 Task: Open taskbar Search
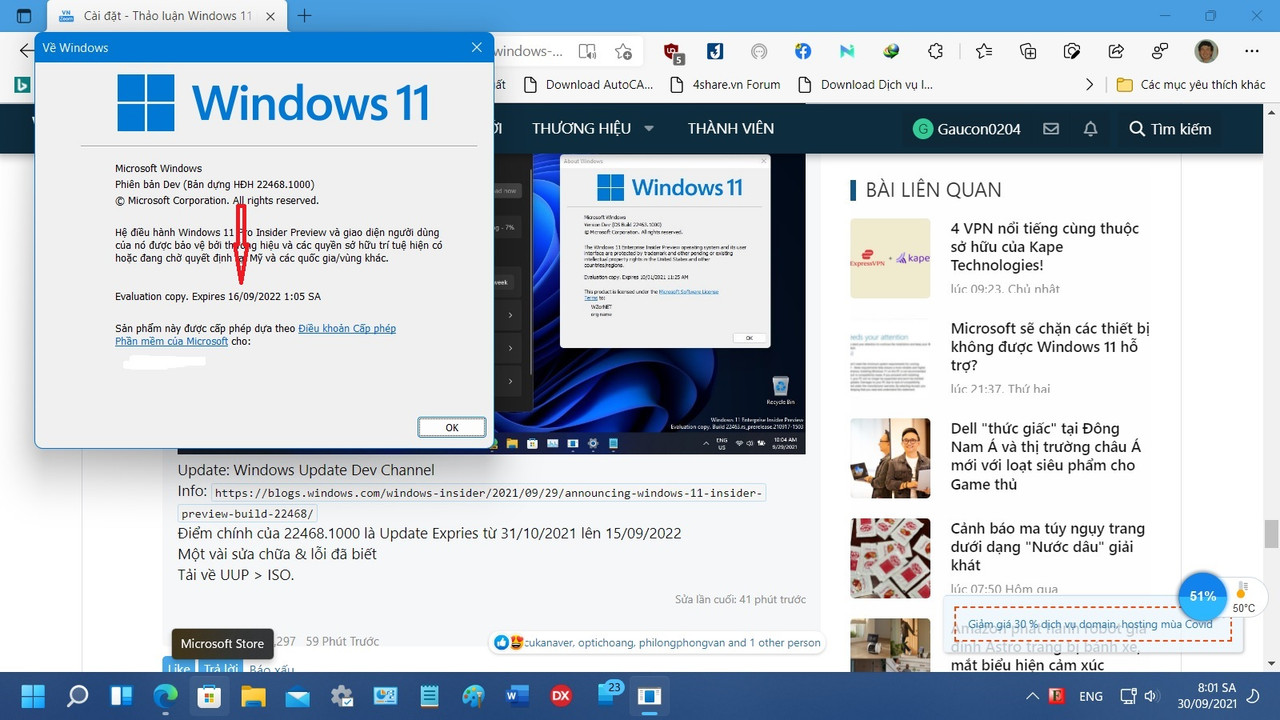click(x=77, y=696)
